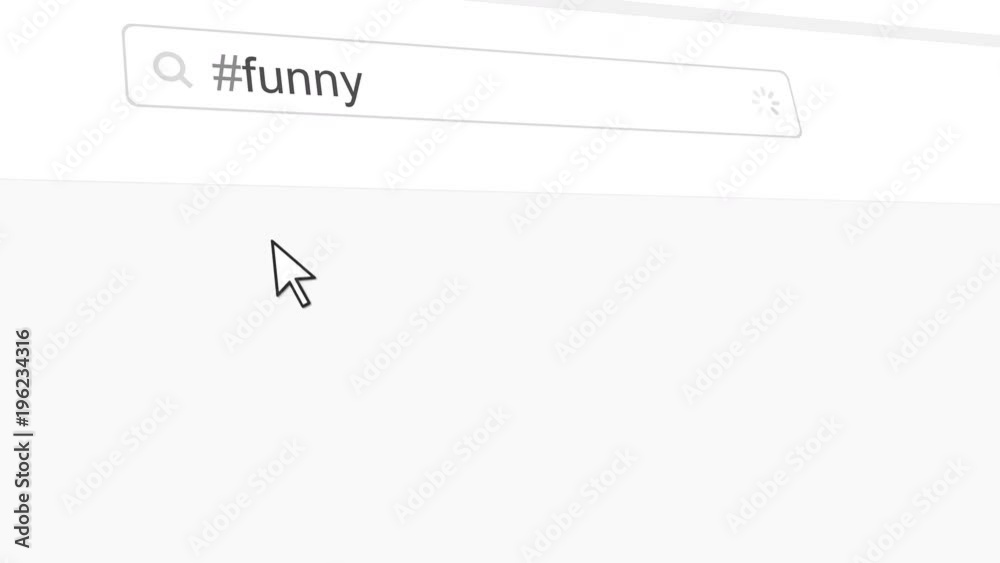Click the loading spinner in the search box
1000x563 pixels.
click(766, 102)
